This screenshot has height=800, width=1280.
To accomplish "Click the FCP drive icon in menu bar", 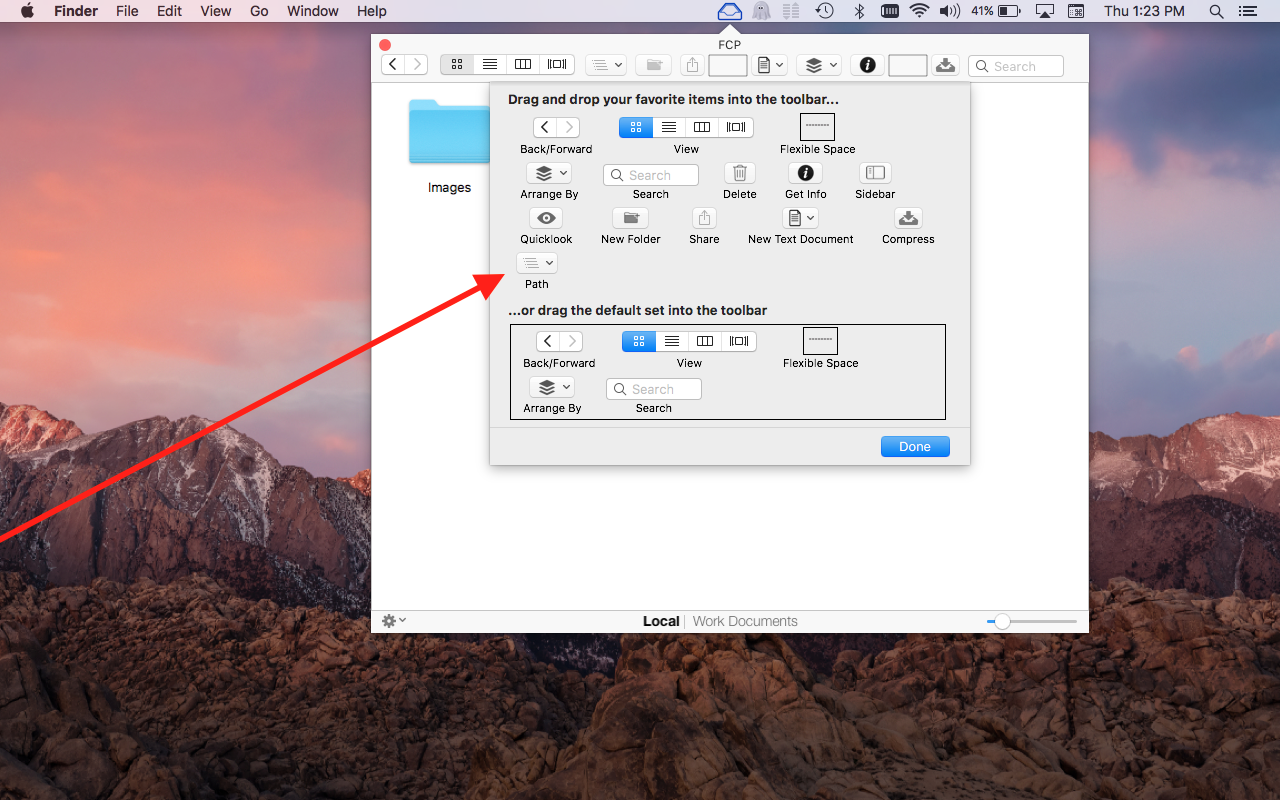I will (x=730, y=11).
